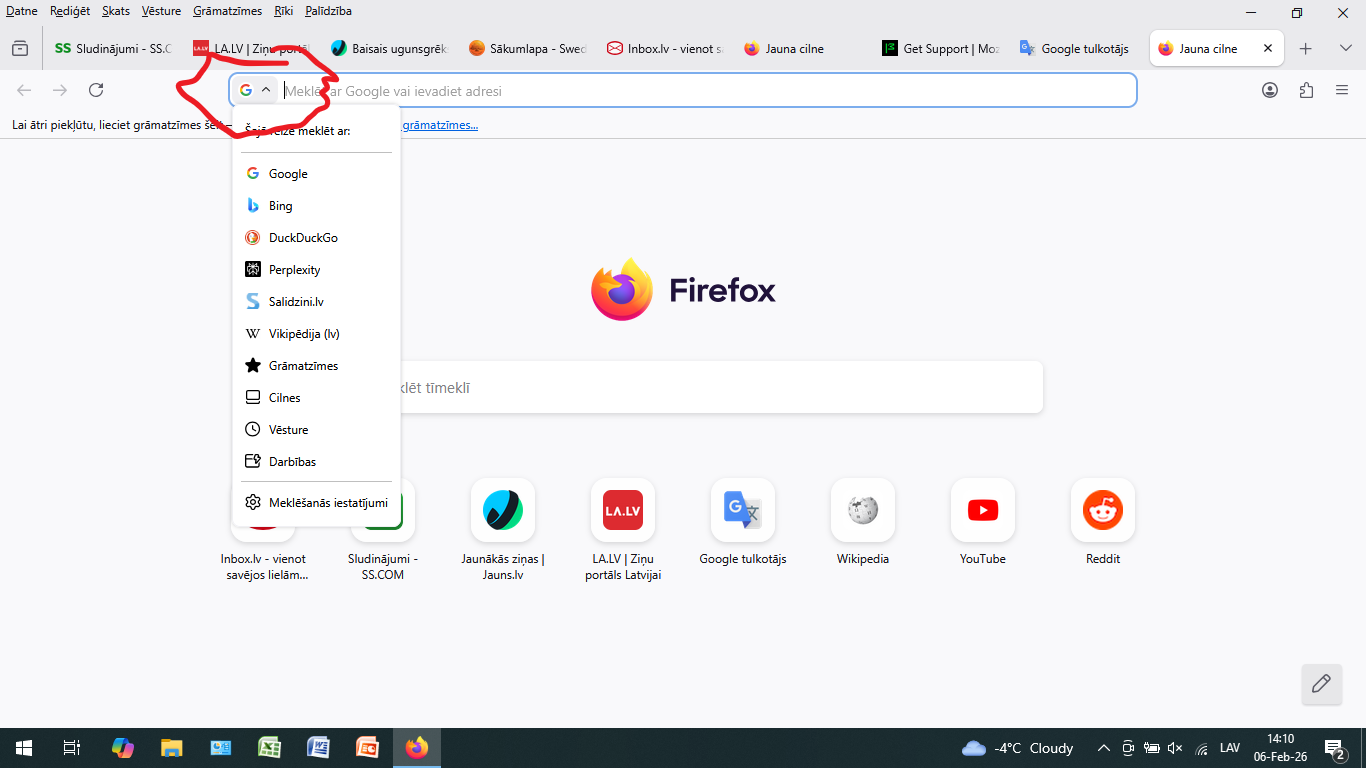
Task: Select Google in the search engine list
Action: coord(316,174)
